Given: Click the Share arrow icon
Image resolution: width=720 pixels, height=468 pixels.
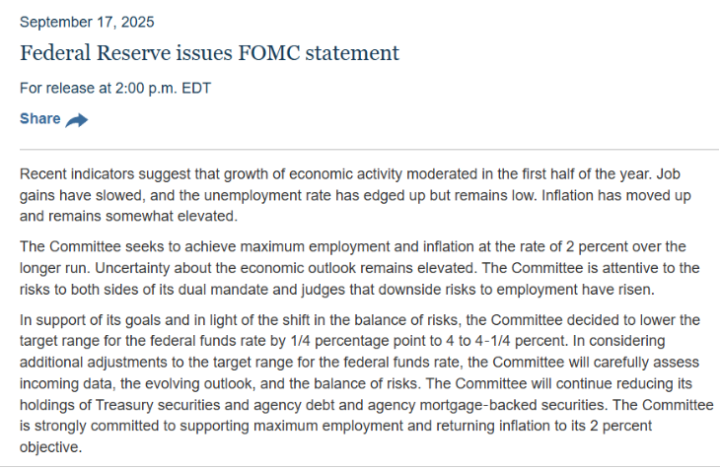Looking at the screenshot, I should pyautogui.click(x=76, y=120).
